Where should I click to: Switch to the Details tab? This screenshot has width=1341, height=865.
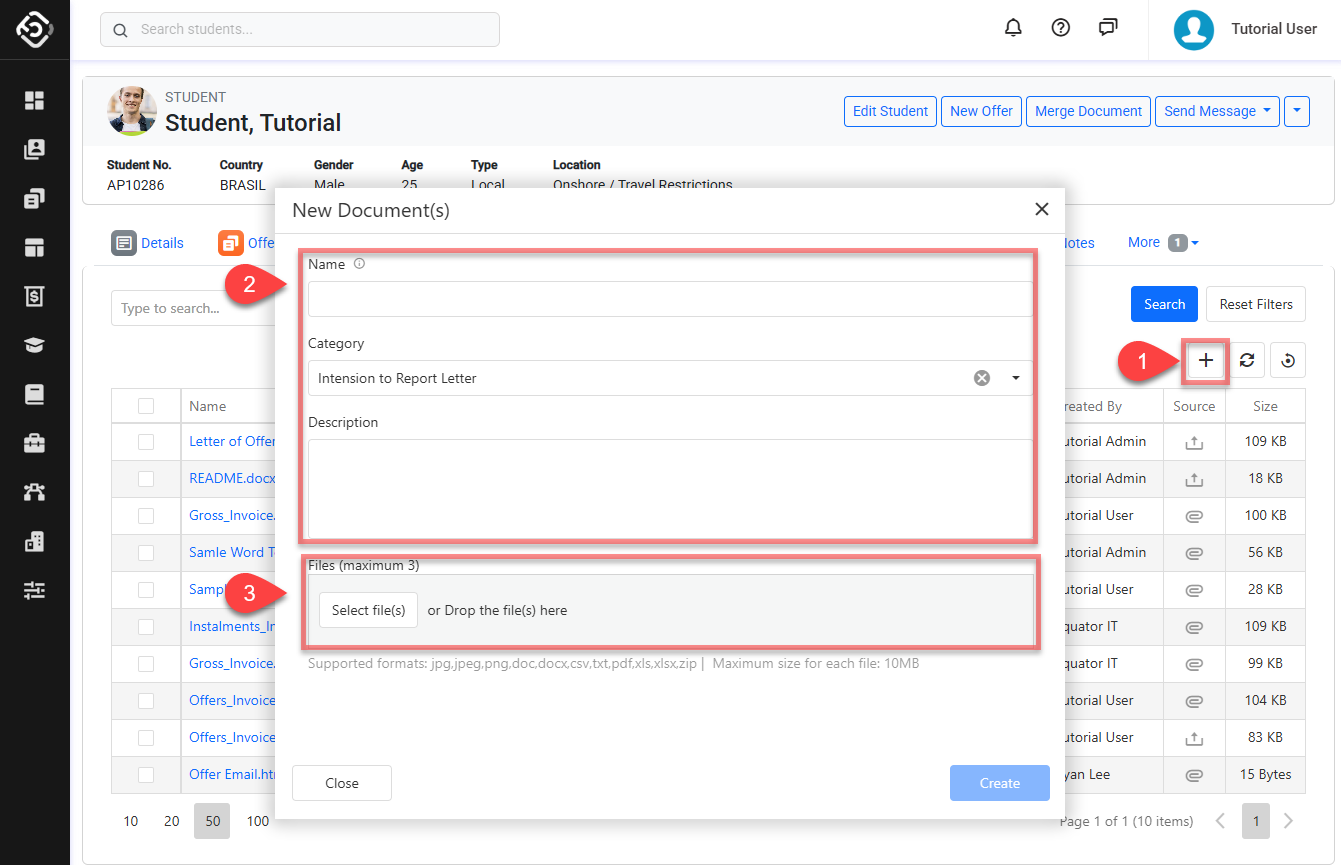148,243
